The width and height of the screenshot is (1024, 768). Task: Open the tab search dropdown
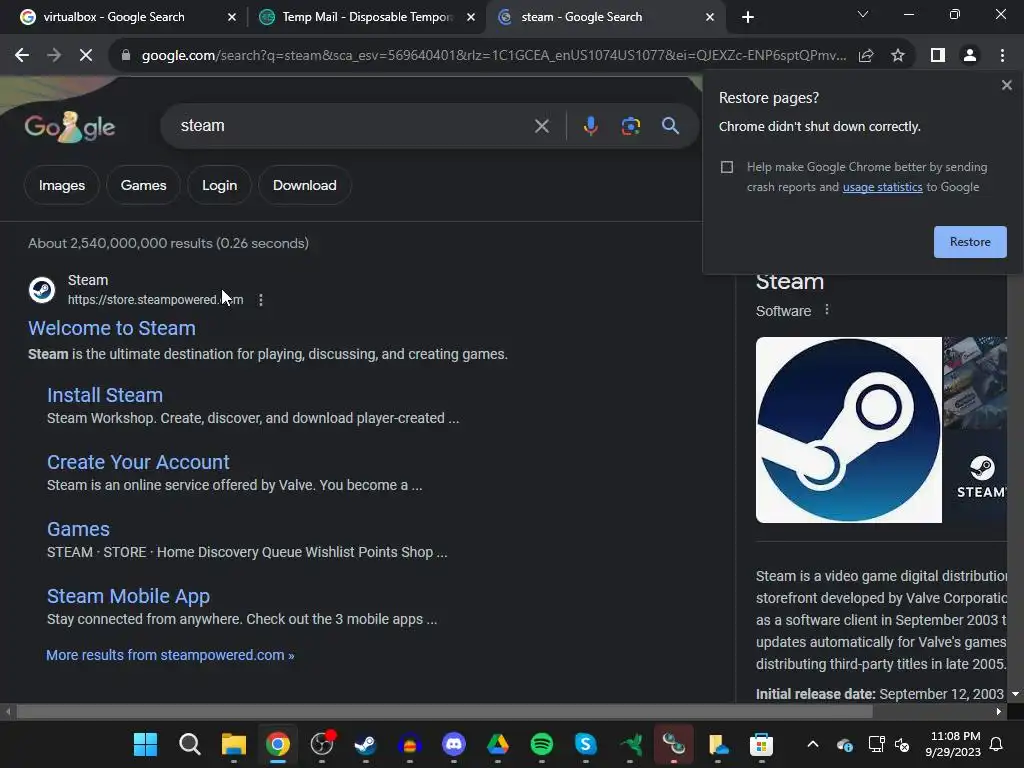point(863,14)
